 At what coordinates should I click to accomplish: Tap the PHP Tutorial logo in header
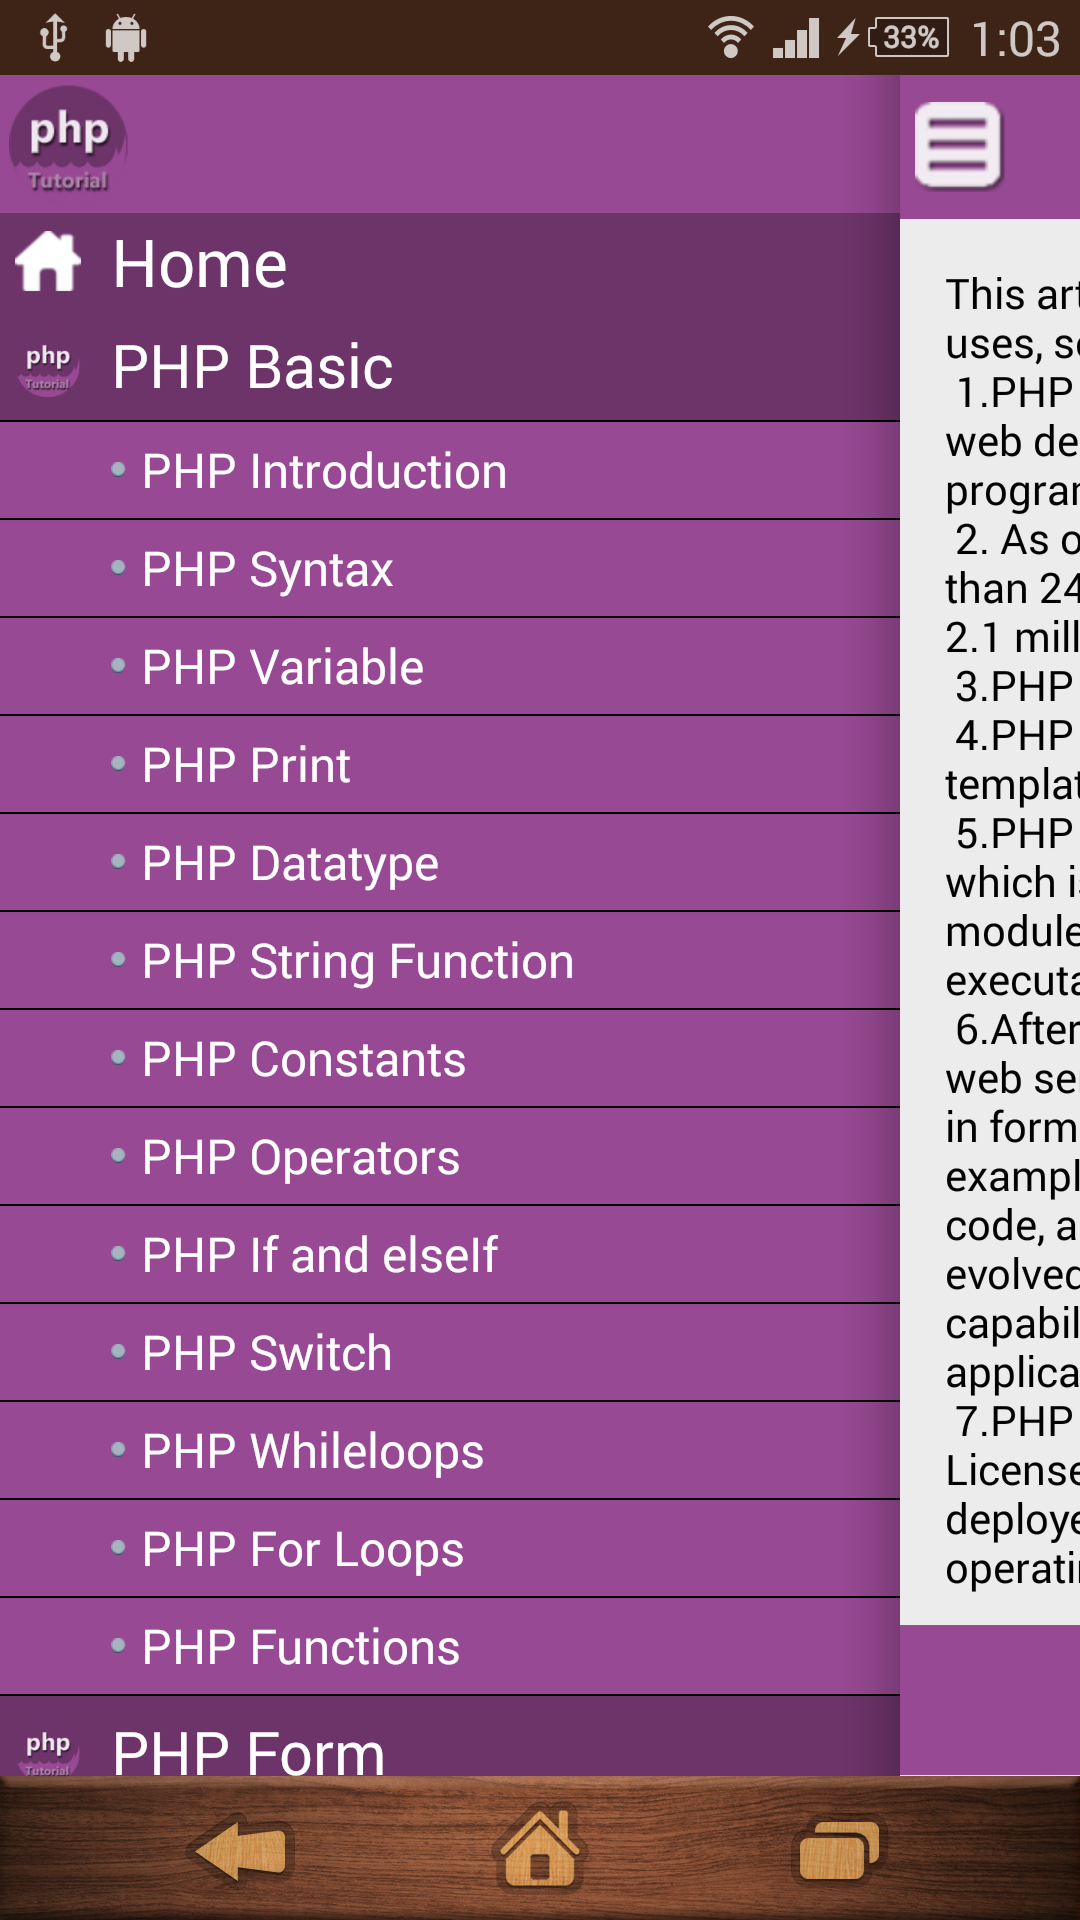tap(68, 141)
